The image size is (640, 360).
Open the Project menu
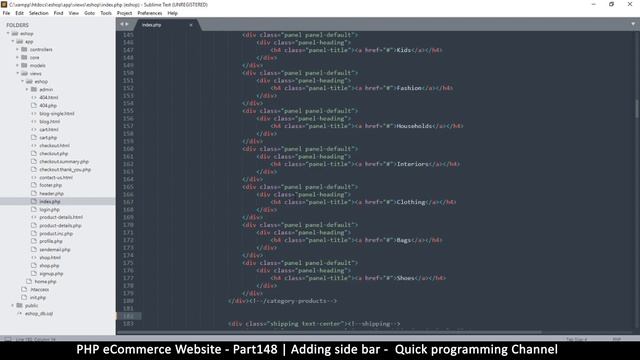point(124,13)
